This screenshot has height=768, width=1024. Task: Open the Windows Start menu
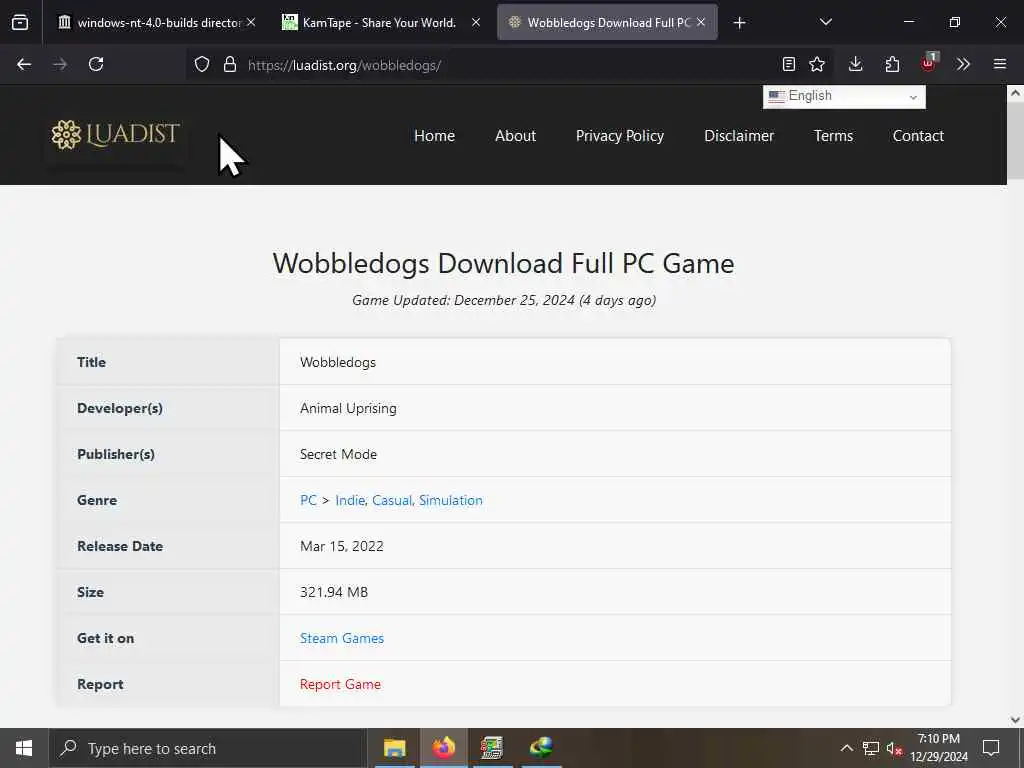pyautogui.click(x=24, y=748)
